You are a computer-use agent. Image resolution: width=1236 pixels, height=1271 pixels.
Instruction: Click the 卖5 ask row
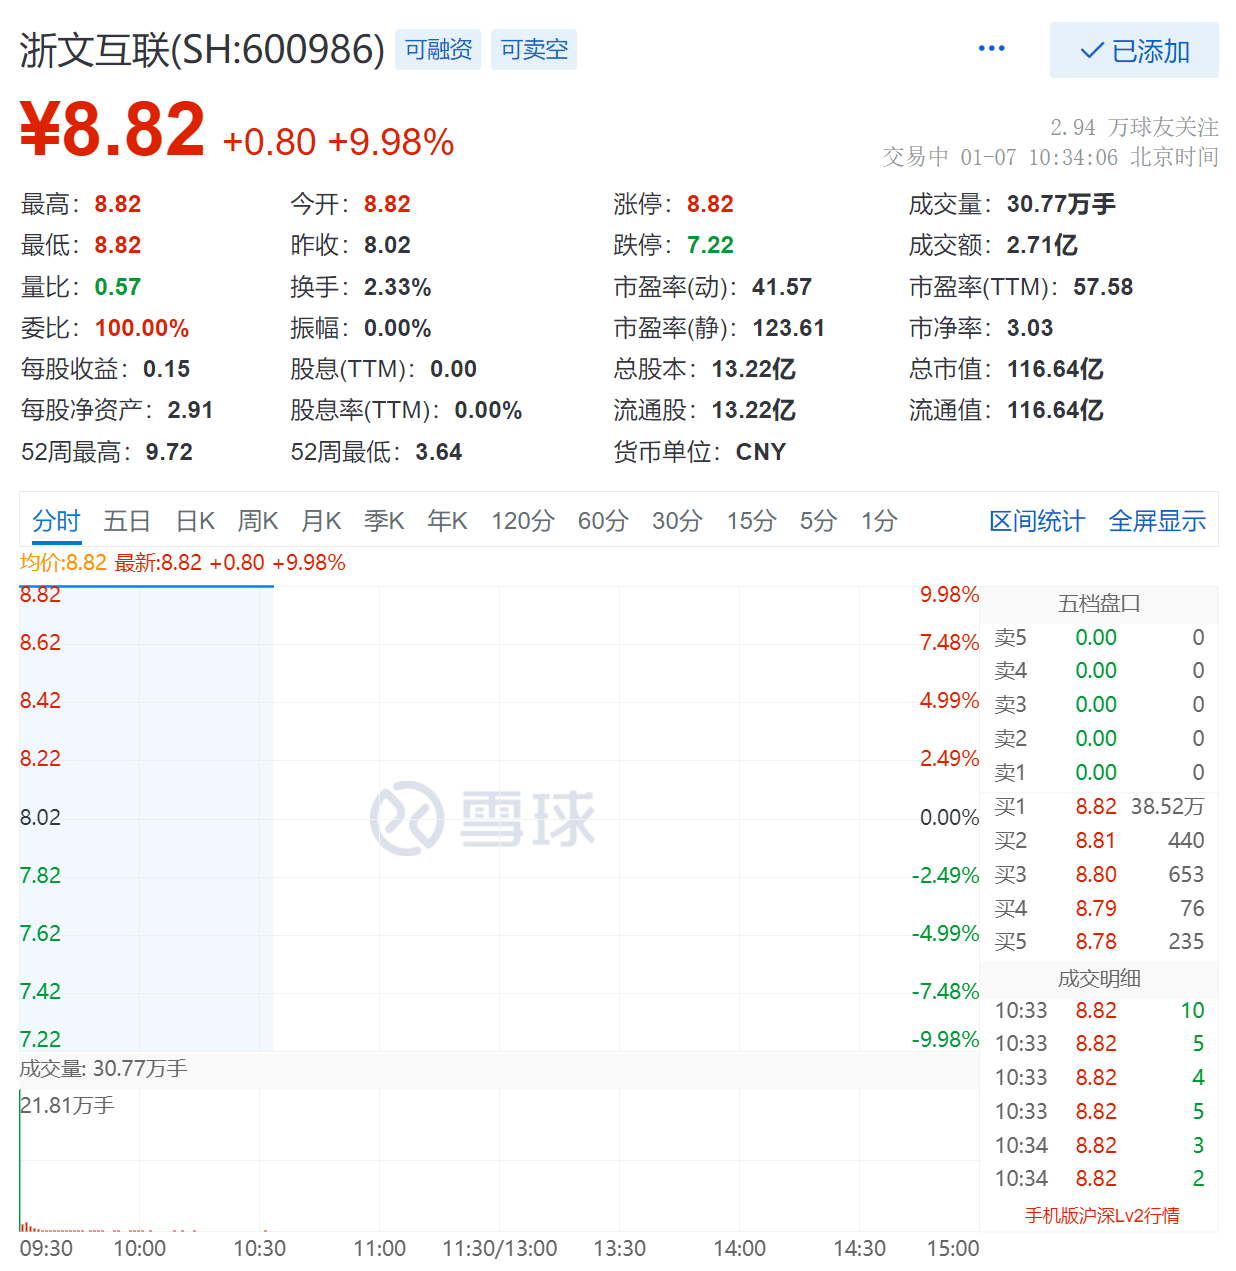1099,637
